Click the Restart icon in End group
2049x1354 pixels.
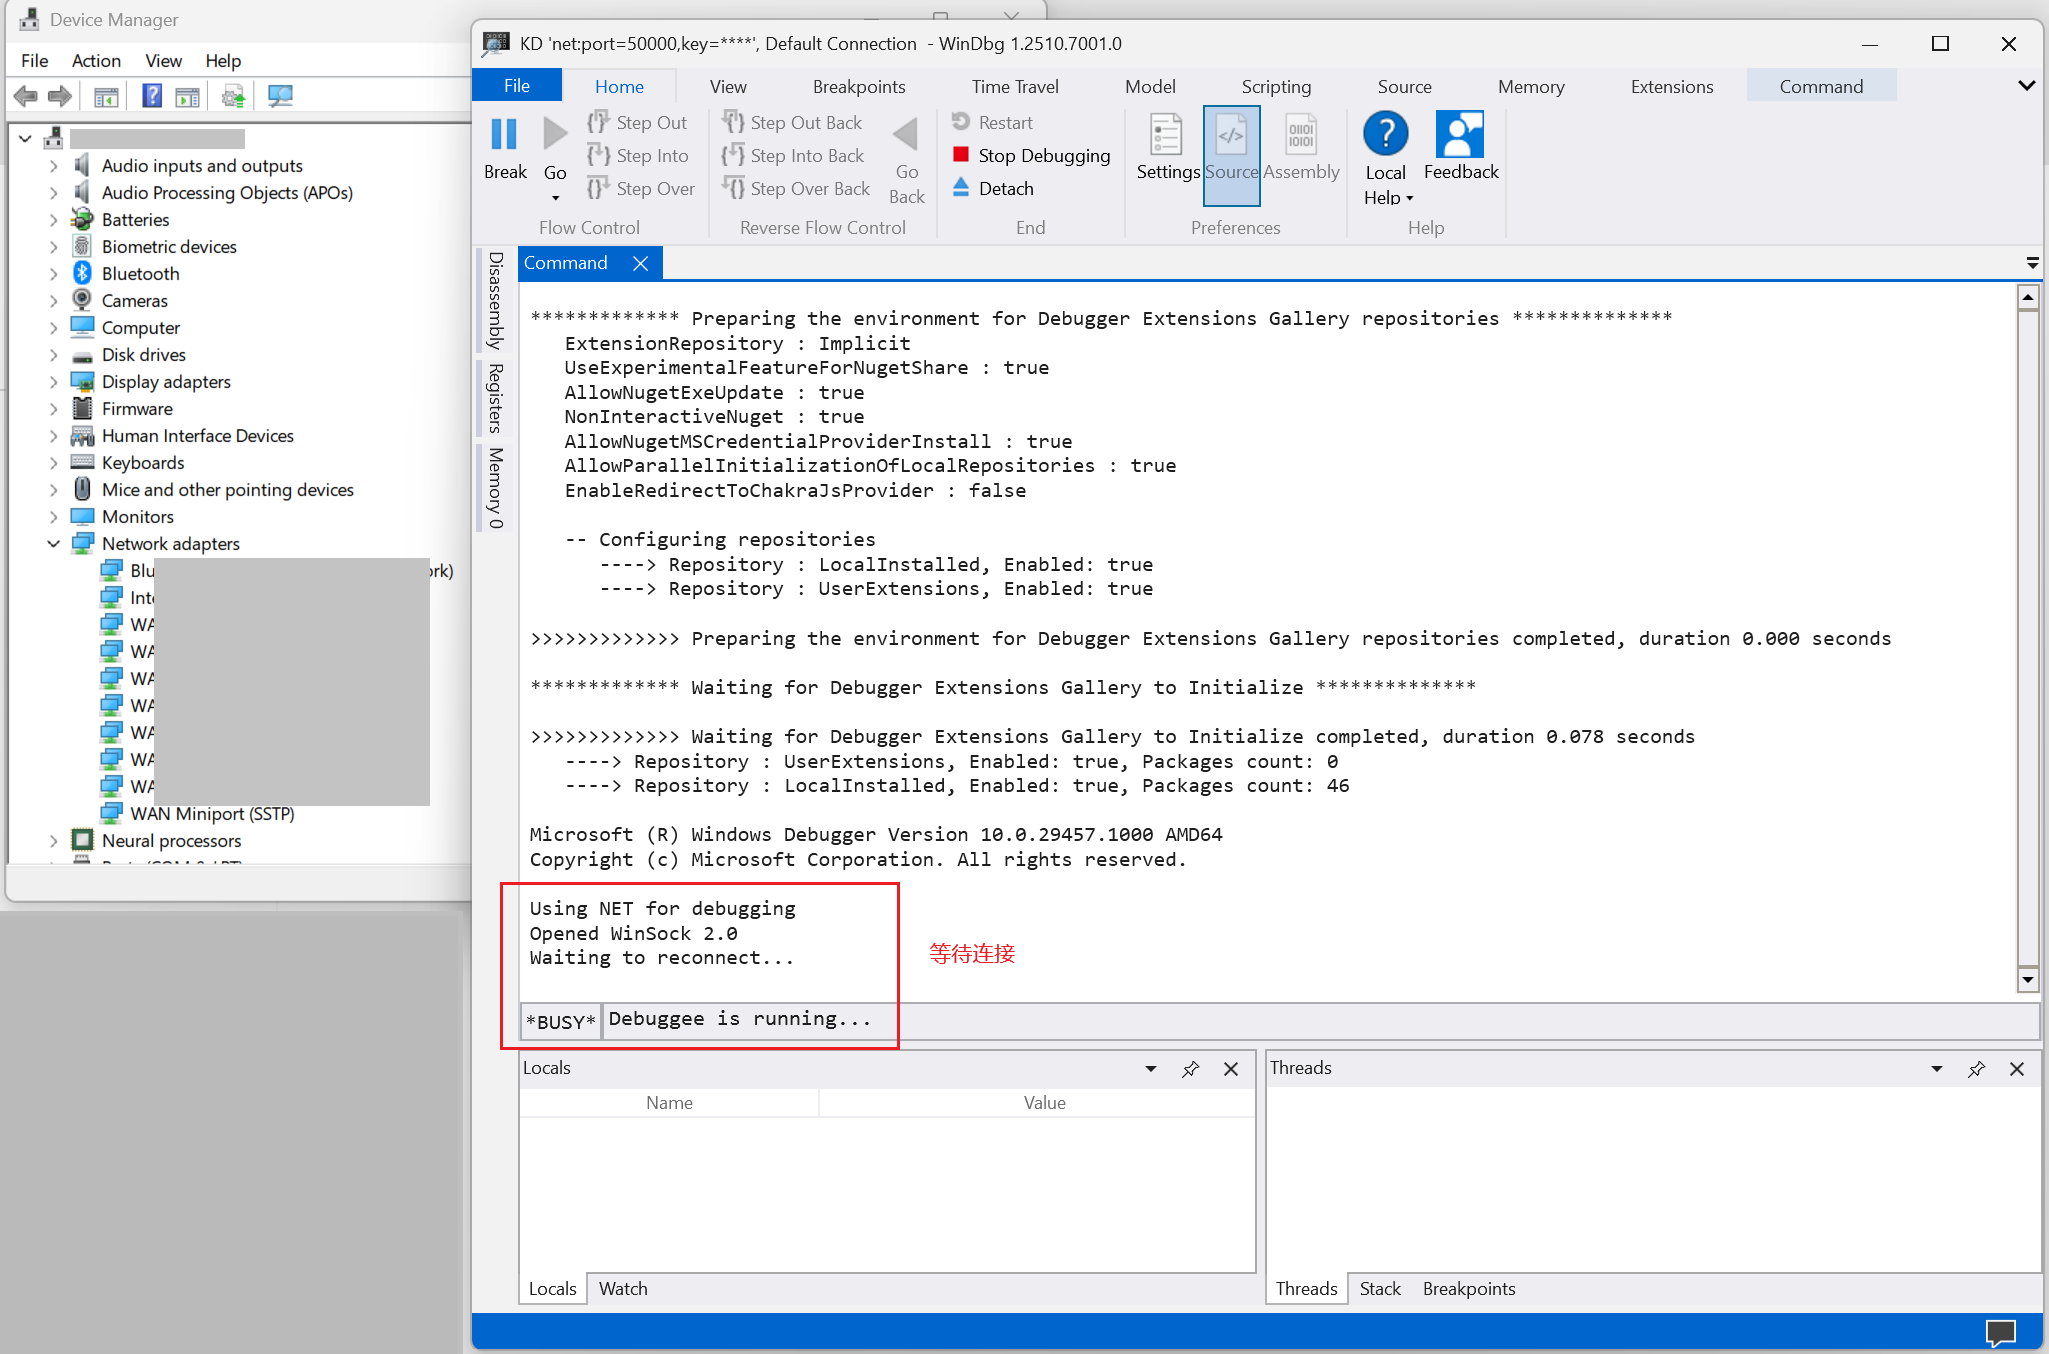(x=961, y=122)
